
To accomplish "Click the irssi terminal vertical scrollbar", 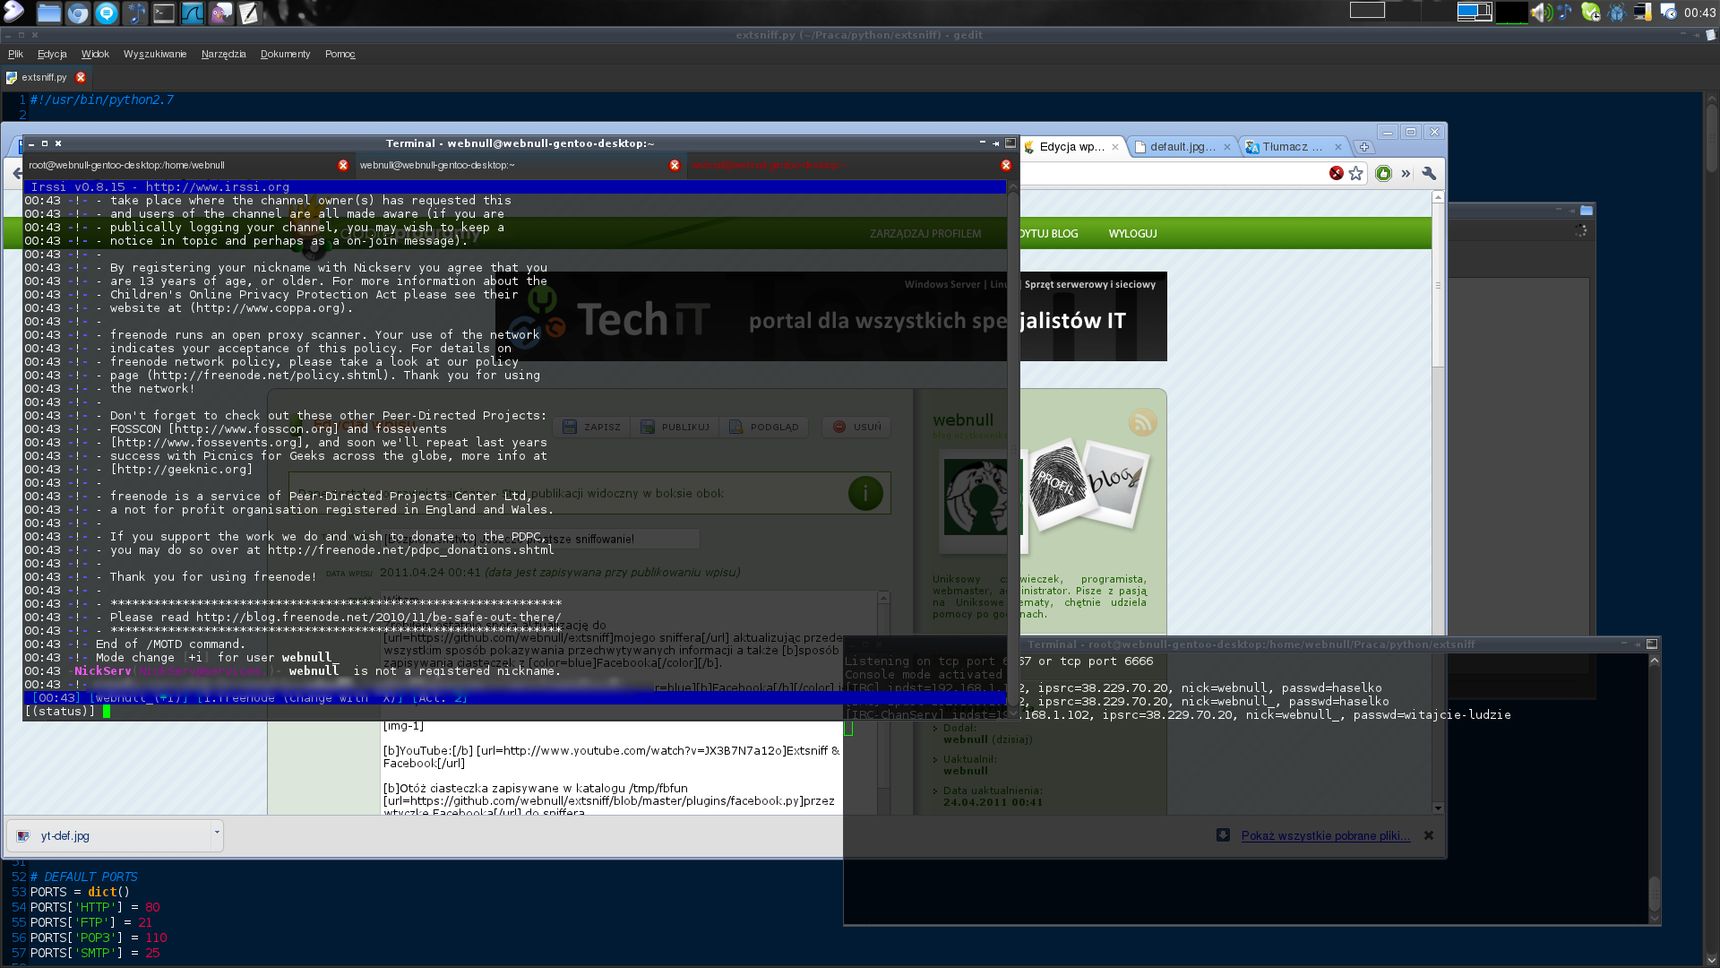I will pyautogui.click(x=1012, y=450).
